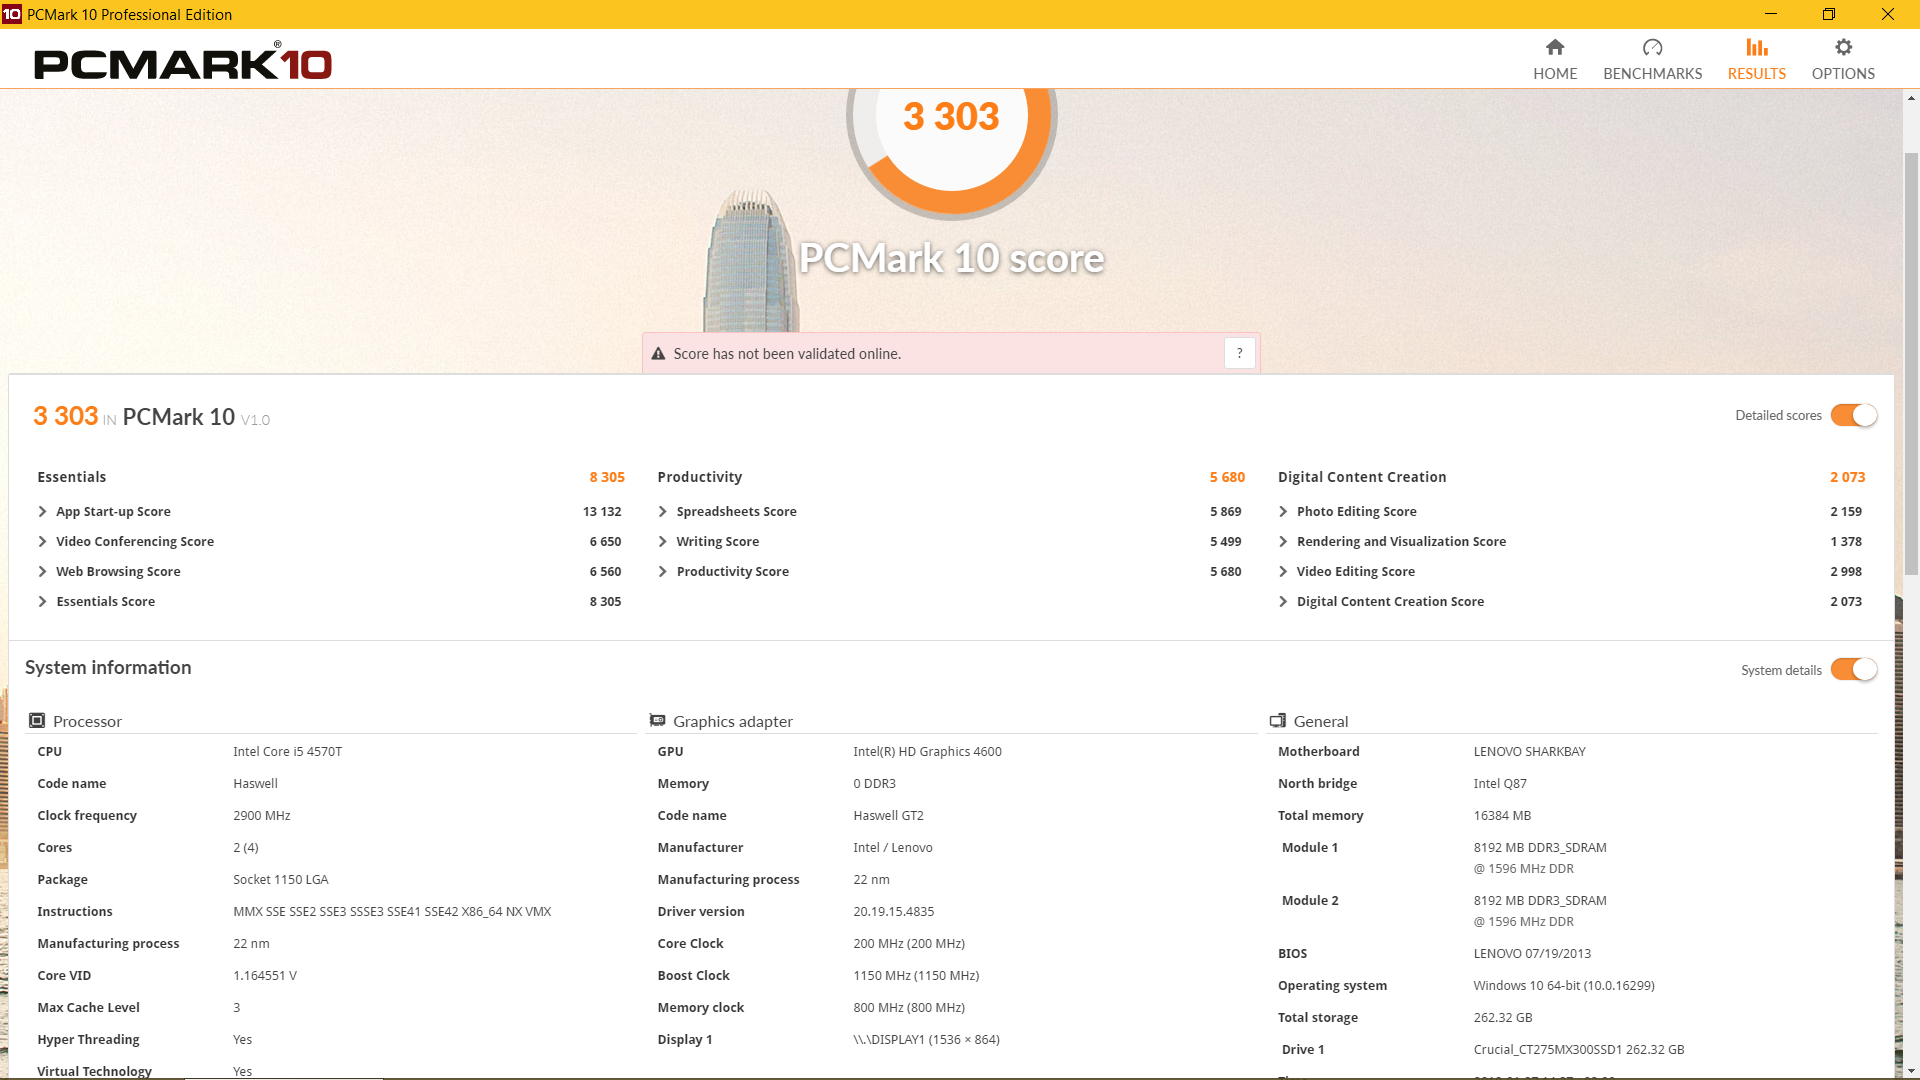Click the Home house icon

pos(1555,47)
